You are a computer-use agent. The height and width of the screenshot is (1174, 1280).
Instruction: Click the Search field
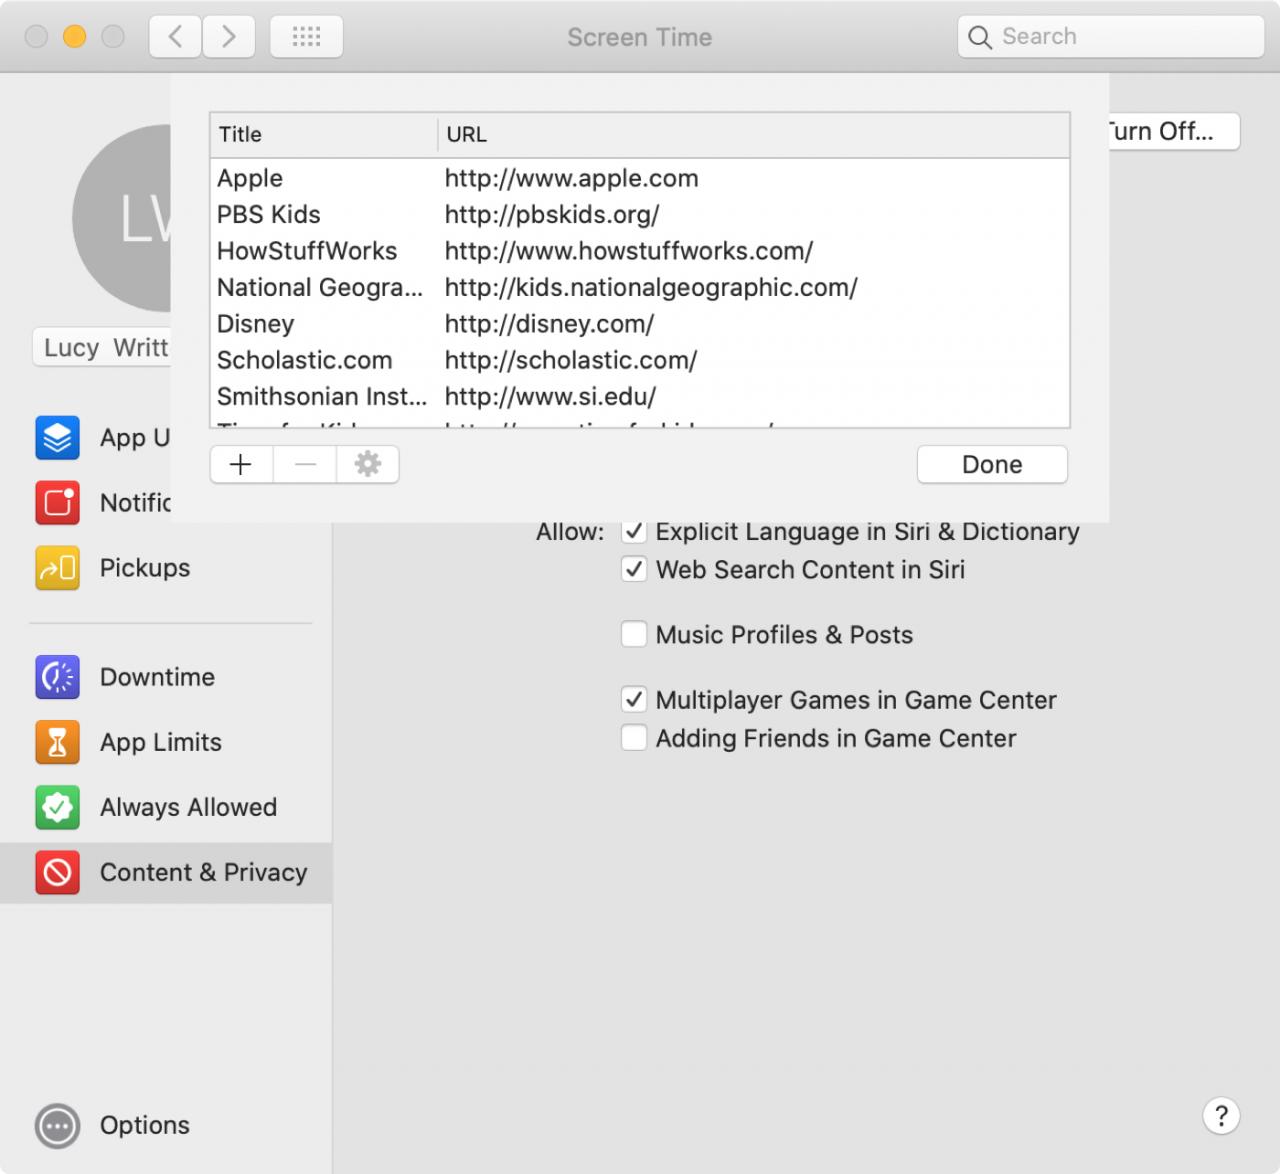click(1110, 37)
